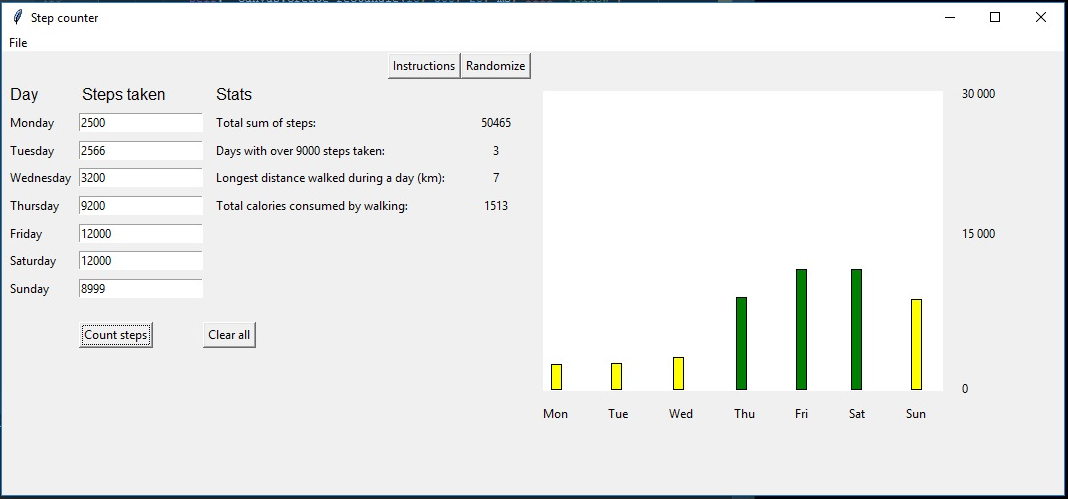Screen dimensions: 1068x499
Task: Focus the Monday steps input field
Action: click(141, 123)
